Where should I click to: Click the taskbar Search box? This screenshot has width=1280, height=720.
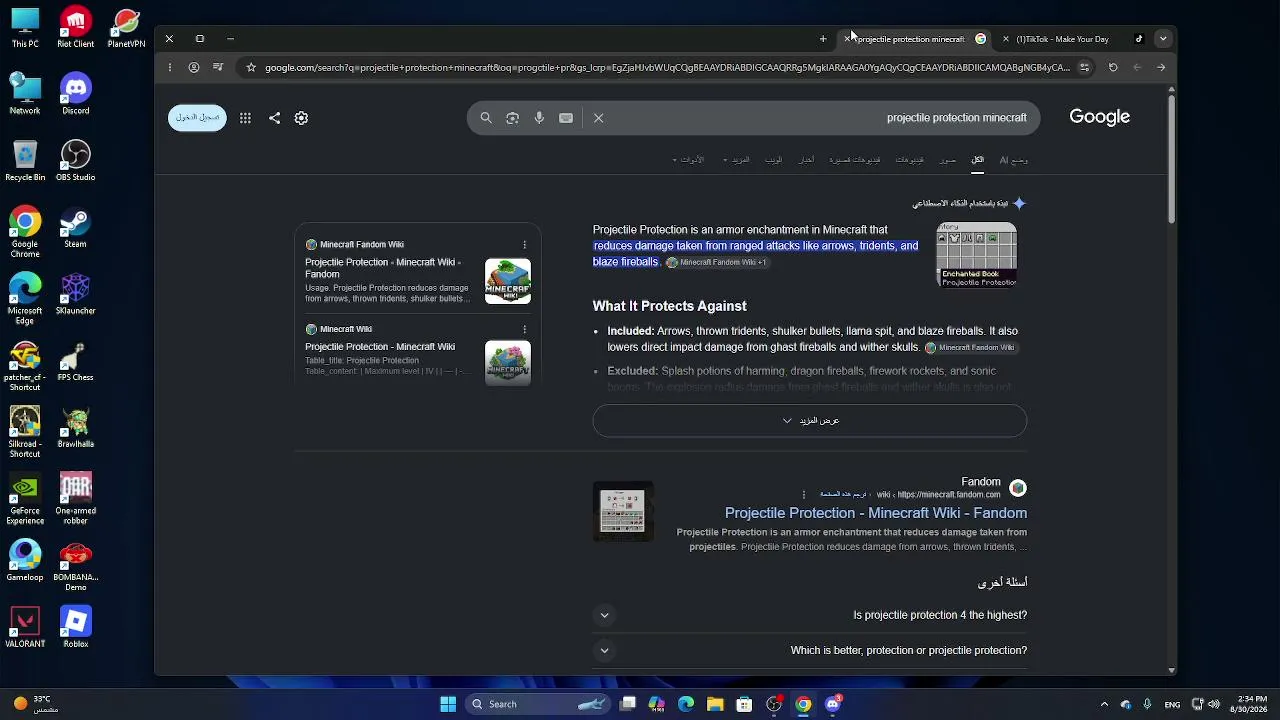[539, 704]
